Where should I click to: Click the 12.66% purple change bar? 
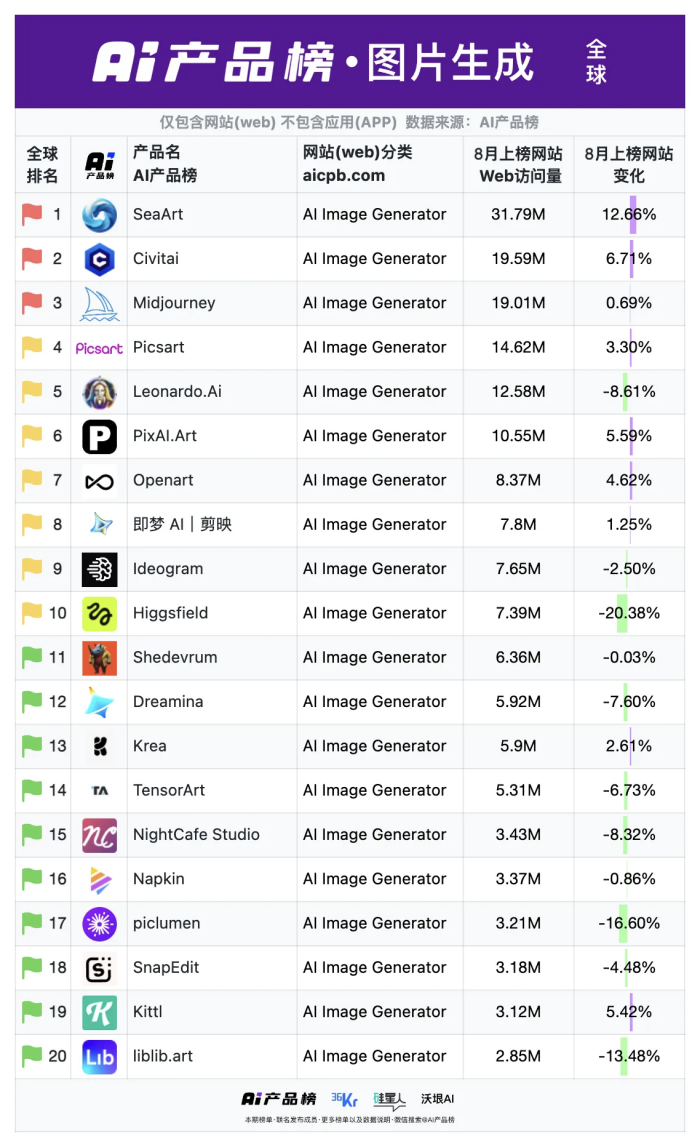(x=633, y=215)
